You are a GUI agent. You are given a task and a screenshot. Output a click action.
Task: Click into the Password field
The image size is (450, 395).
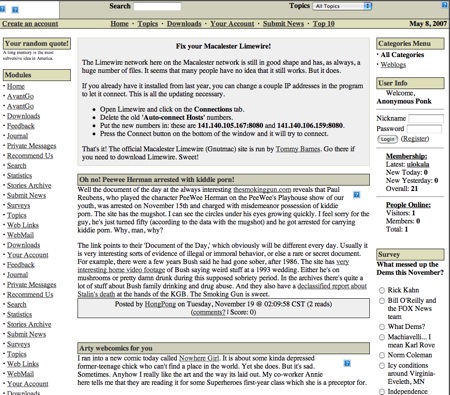[424, 129]
